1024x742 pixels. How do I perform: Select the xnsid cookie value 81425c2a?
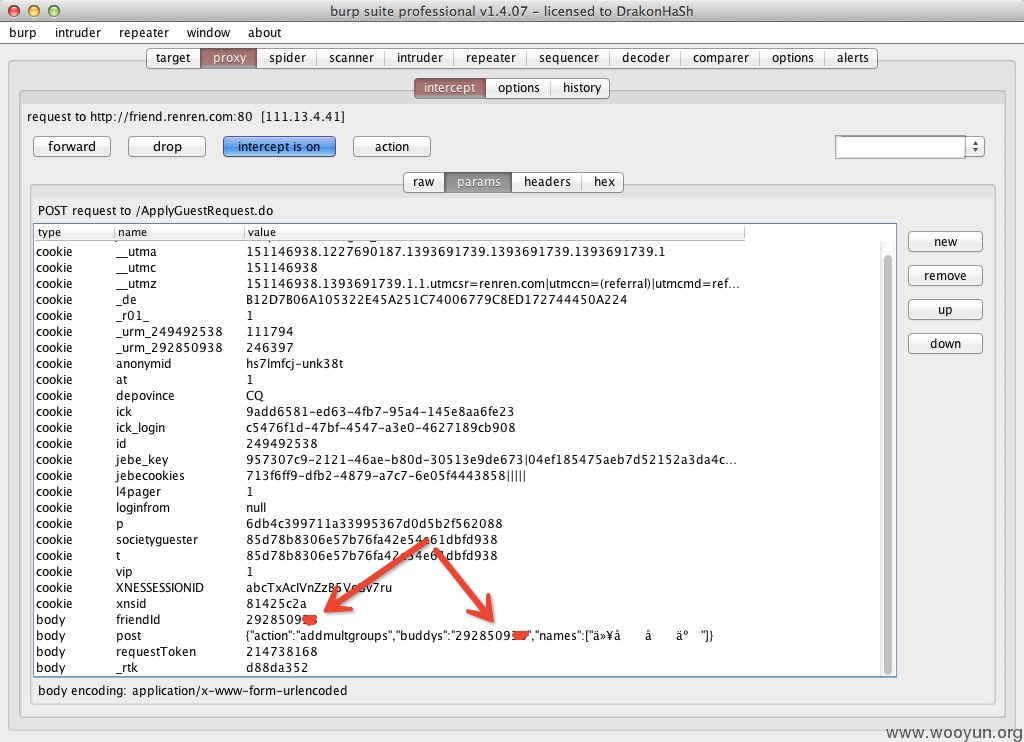[276, 604]
